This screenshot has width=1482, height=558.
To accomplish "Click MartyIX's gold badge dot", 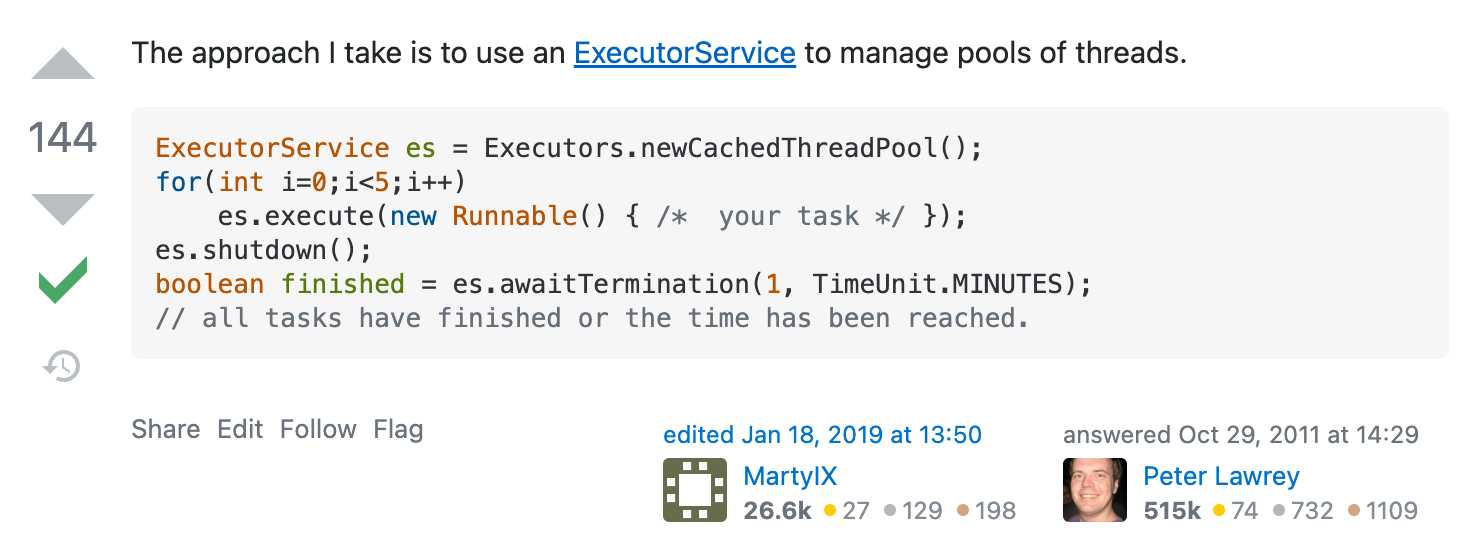I will [x=829, y=511].
